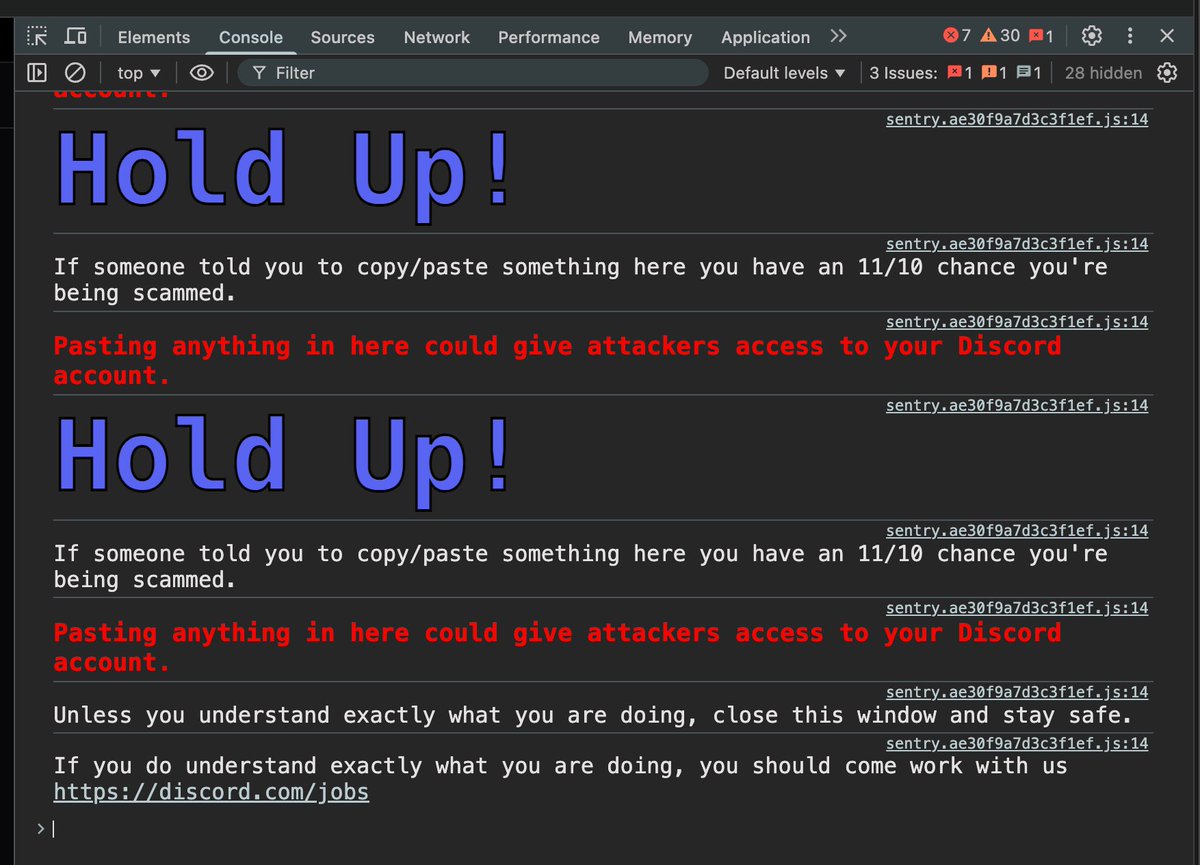Toggle the live expression eye icon
The image size is (1200, 865).
[x=202, y=72]
